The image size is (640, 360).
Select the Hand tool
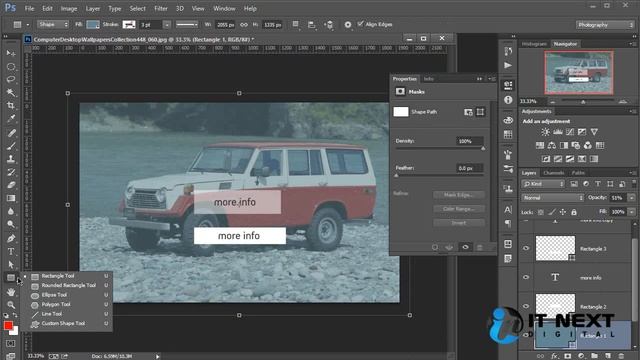[11, 292]
